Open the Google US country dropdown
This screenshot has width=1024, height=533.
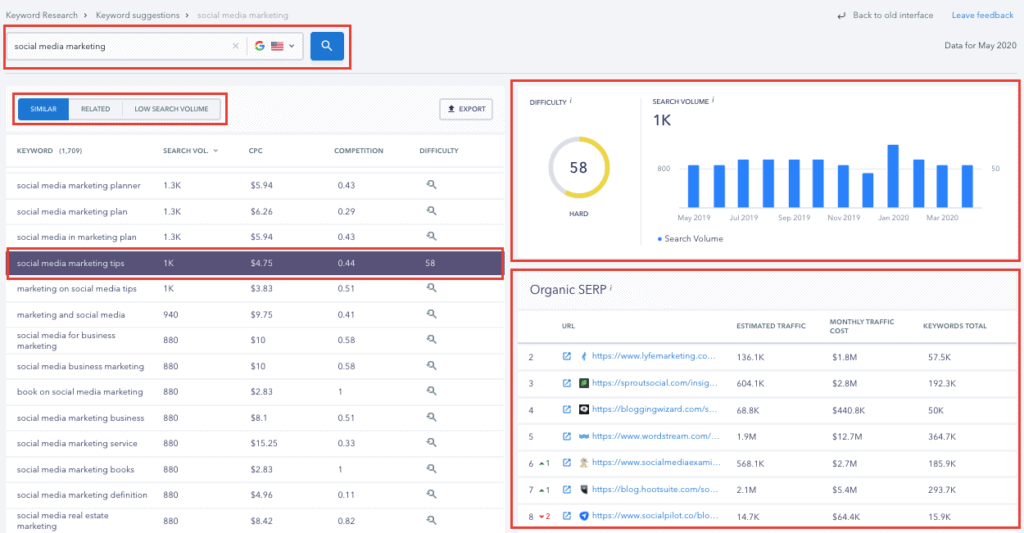276,46
